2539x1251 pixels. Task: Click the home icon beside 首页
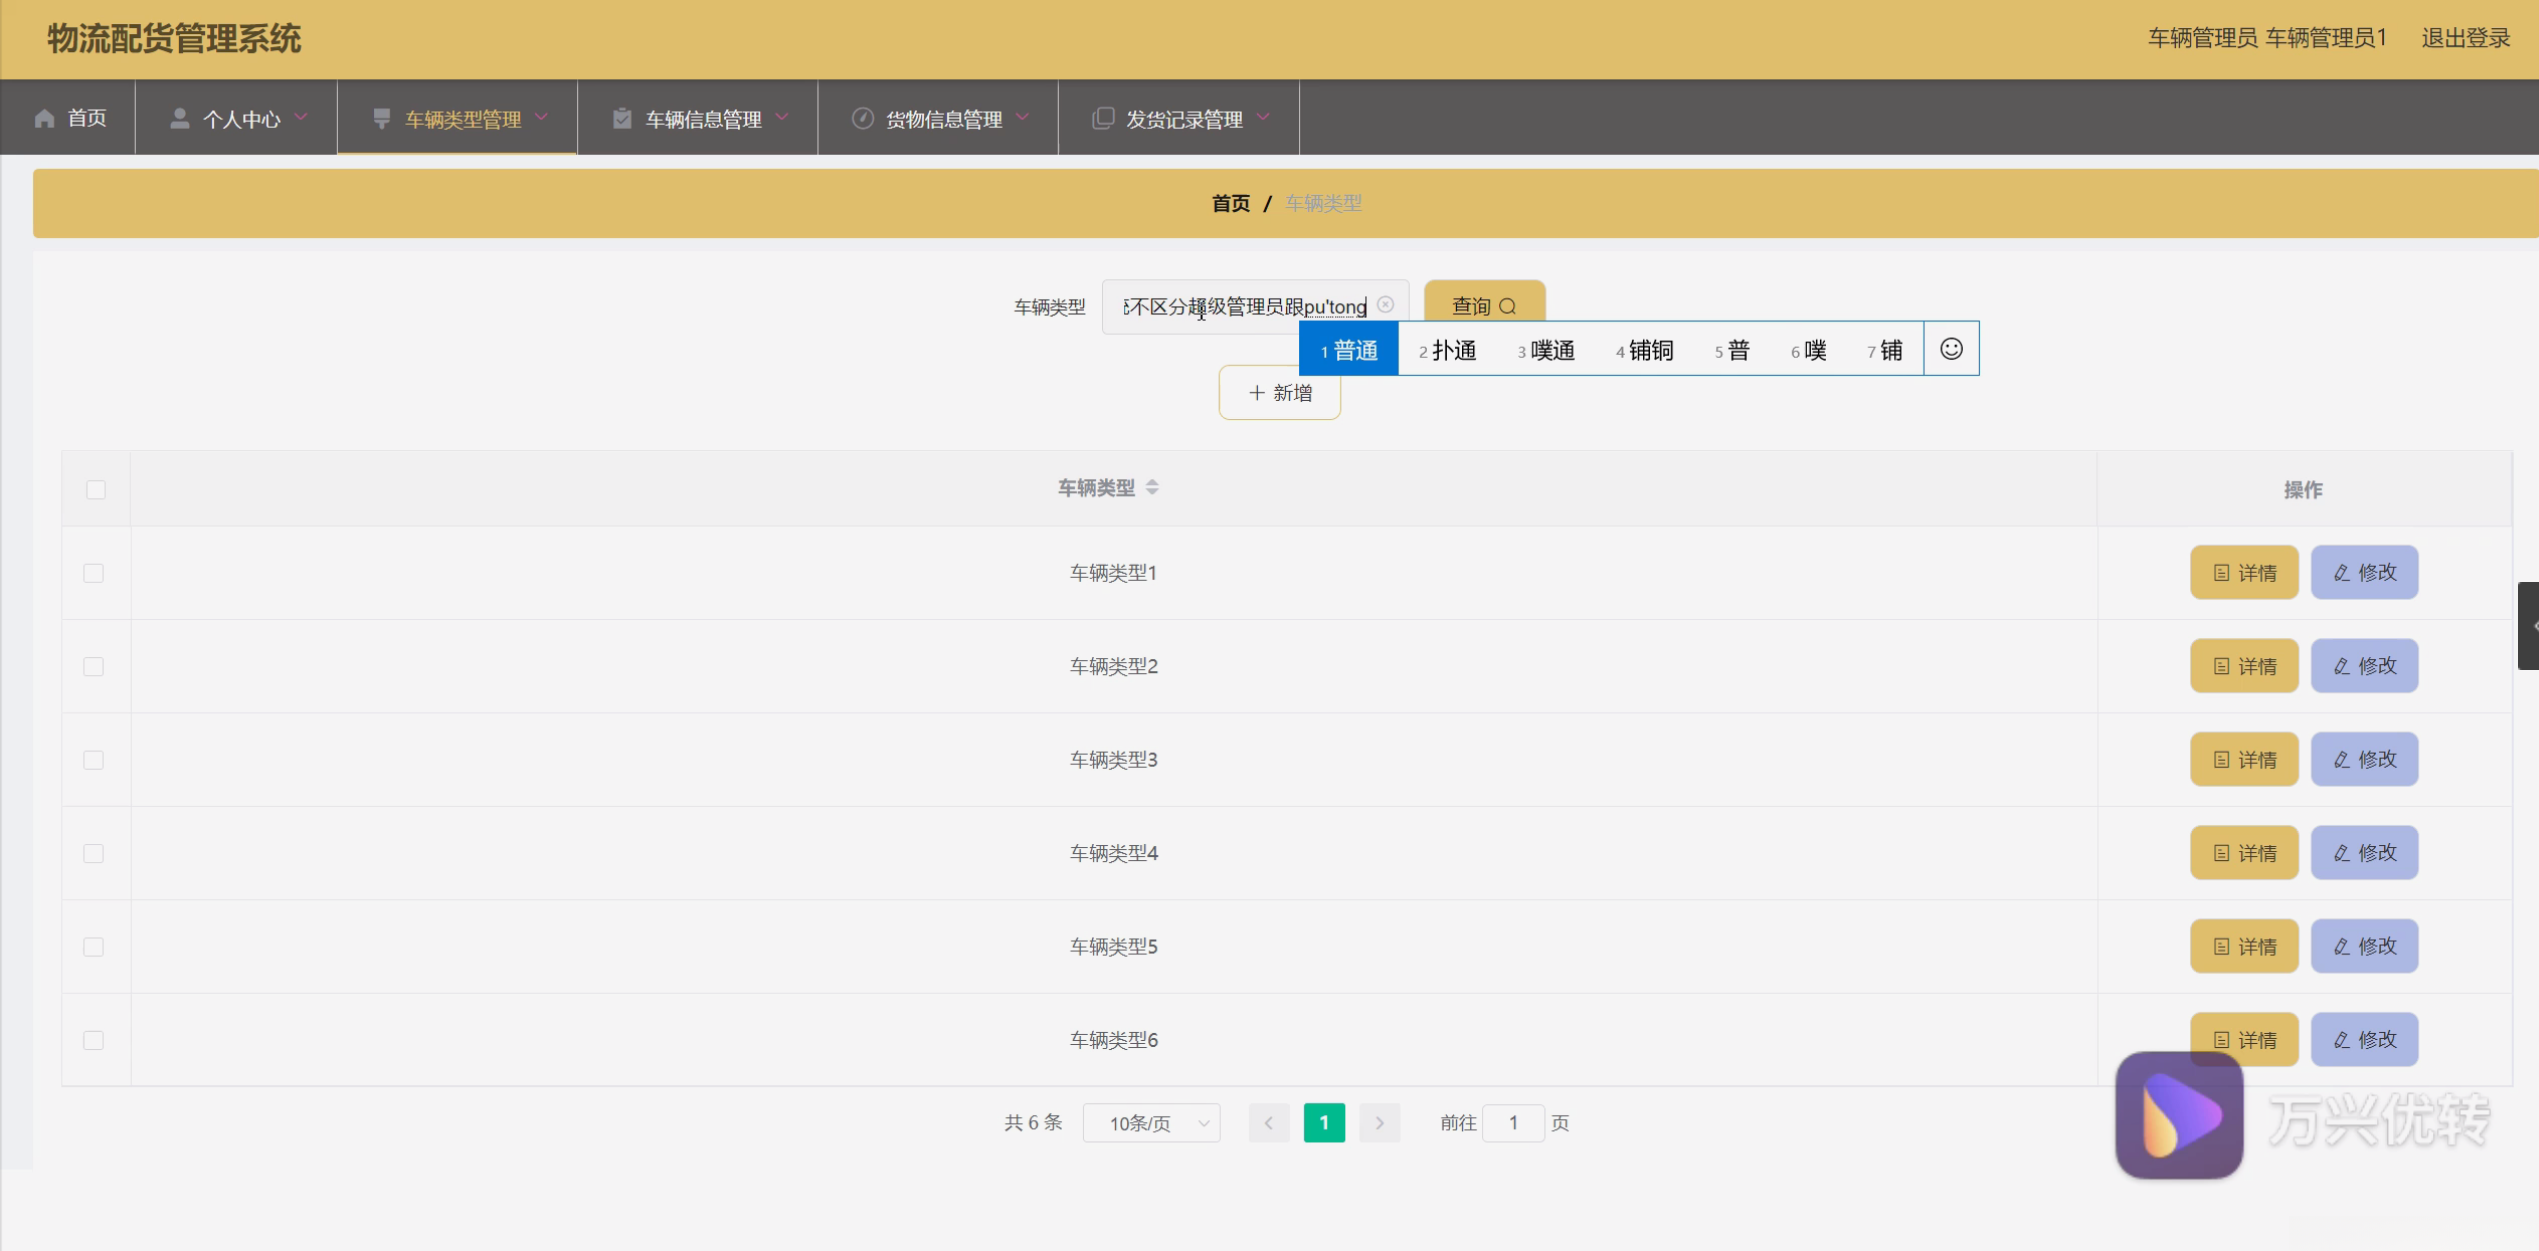pyautogui.click(x=44, y=119)
